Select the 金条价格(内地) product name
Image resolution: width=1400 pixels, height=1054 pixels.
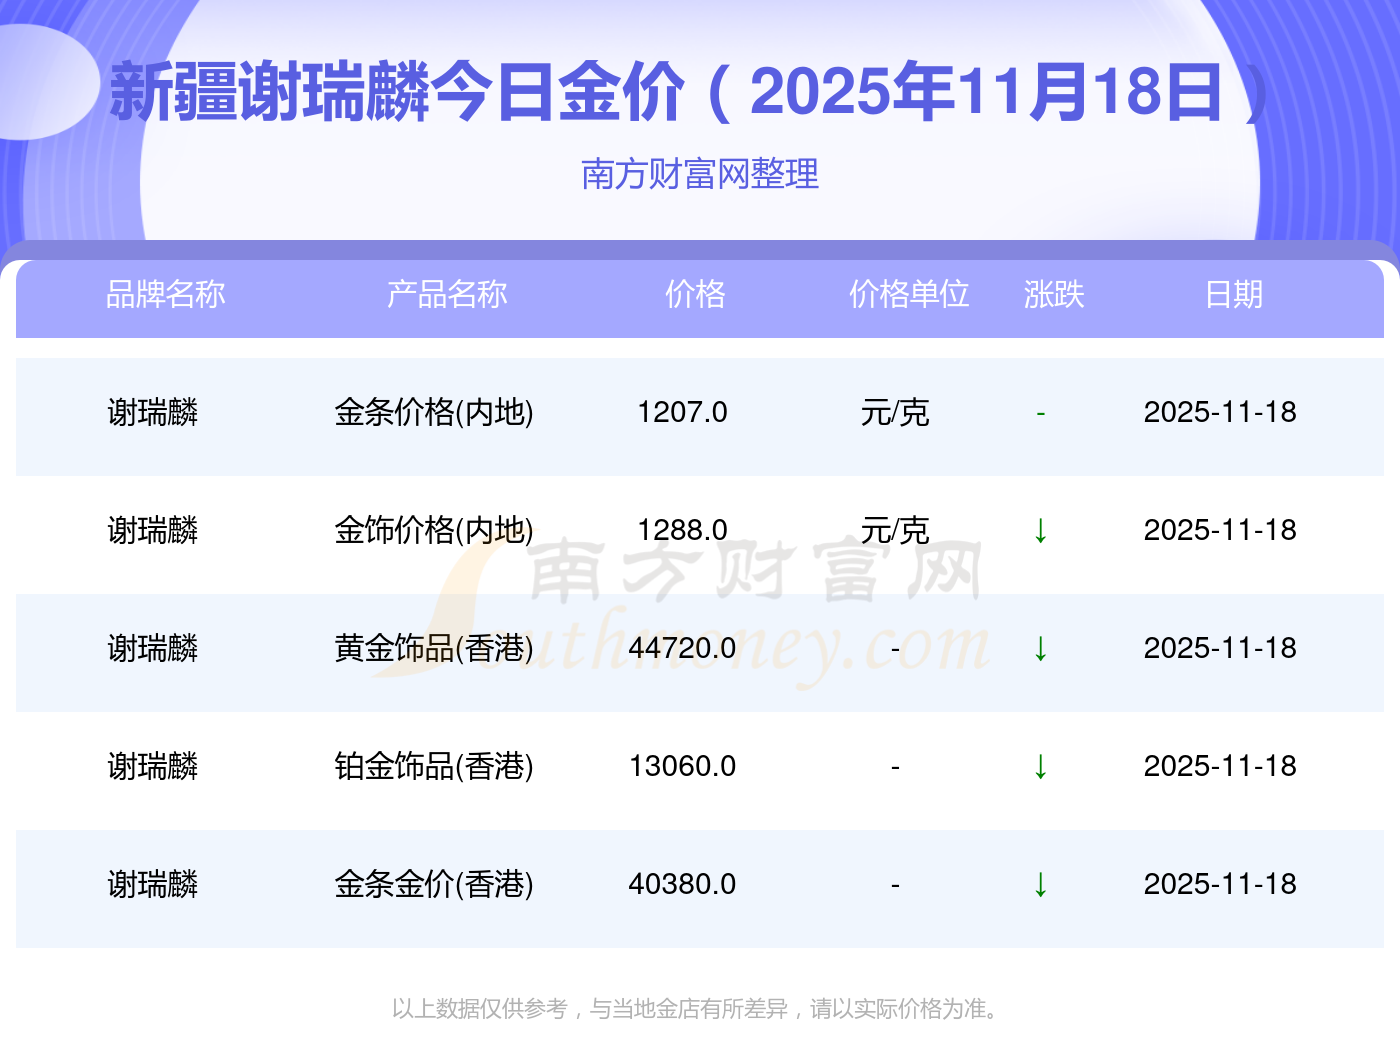[x=434, y=412]
